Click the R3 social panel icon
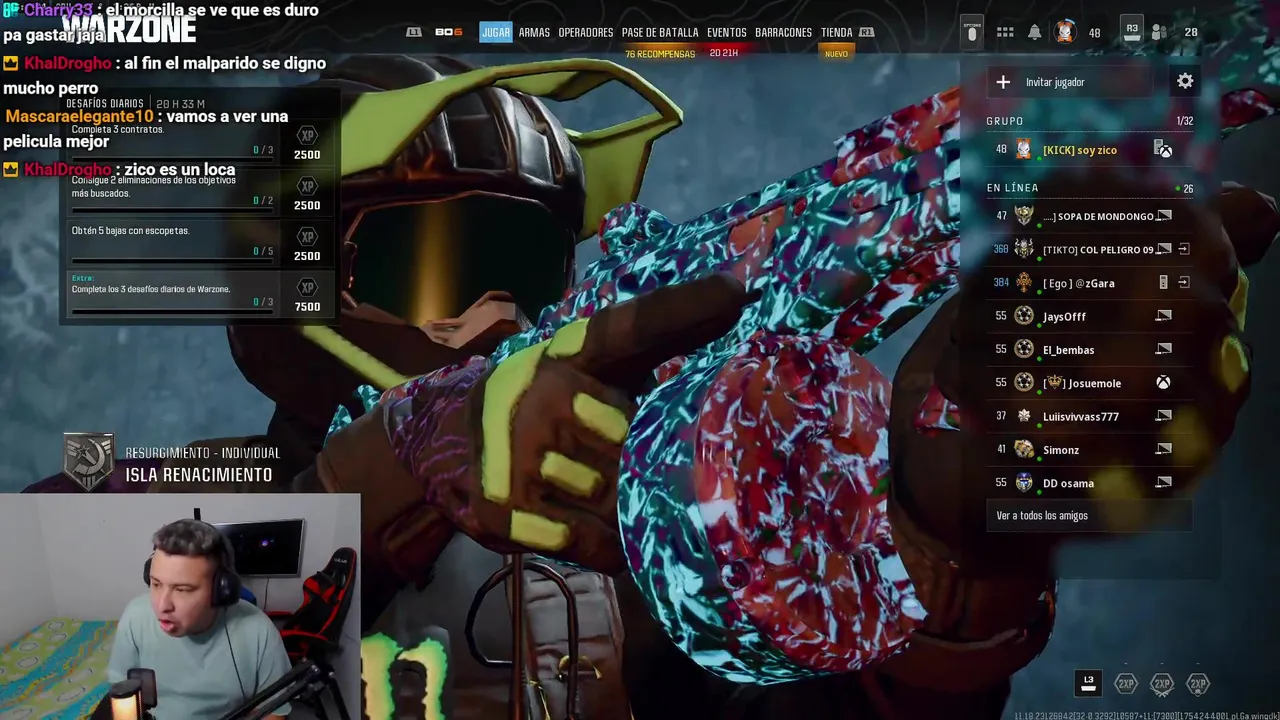Viewport: 1280px width, 720px height. click(x=1132, y=30)
